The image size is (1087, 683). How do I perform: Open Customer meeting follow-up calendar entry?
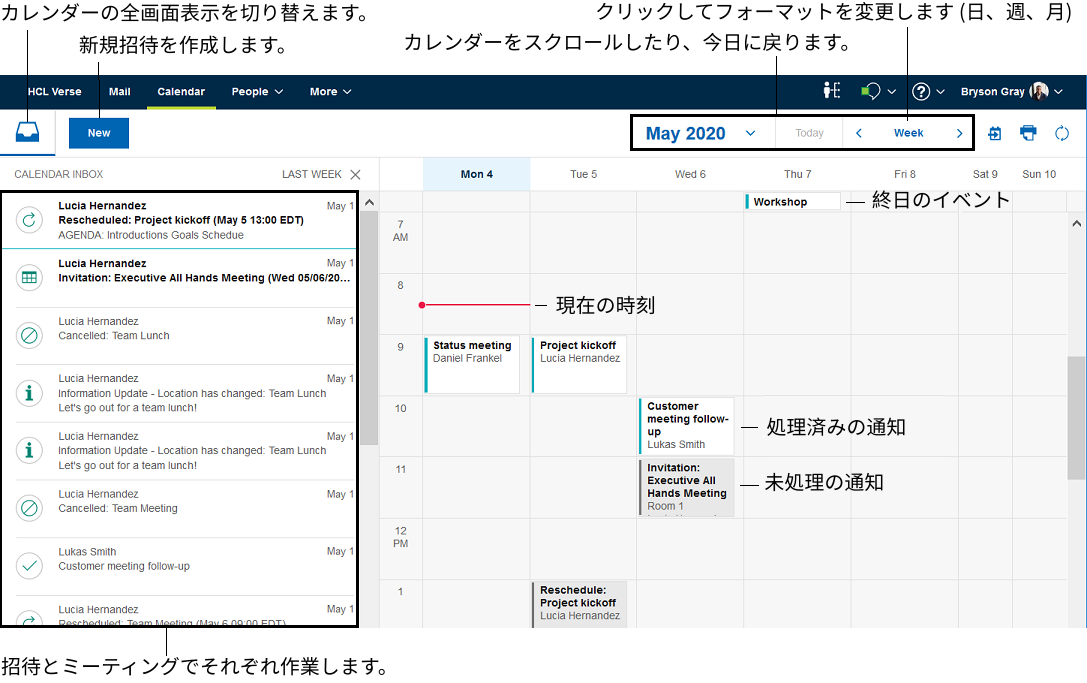(686, 426)
